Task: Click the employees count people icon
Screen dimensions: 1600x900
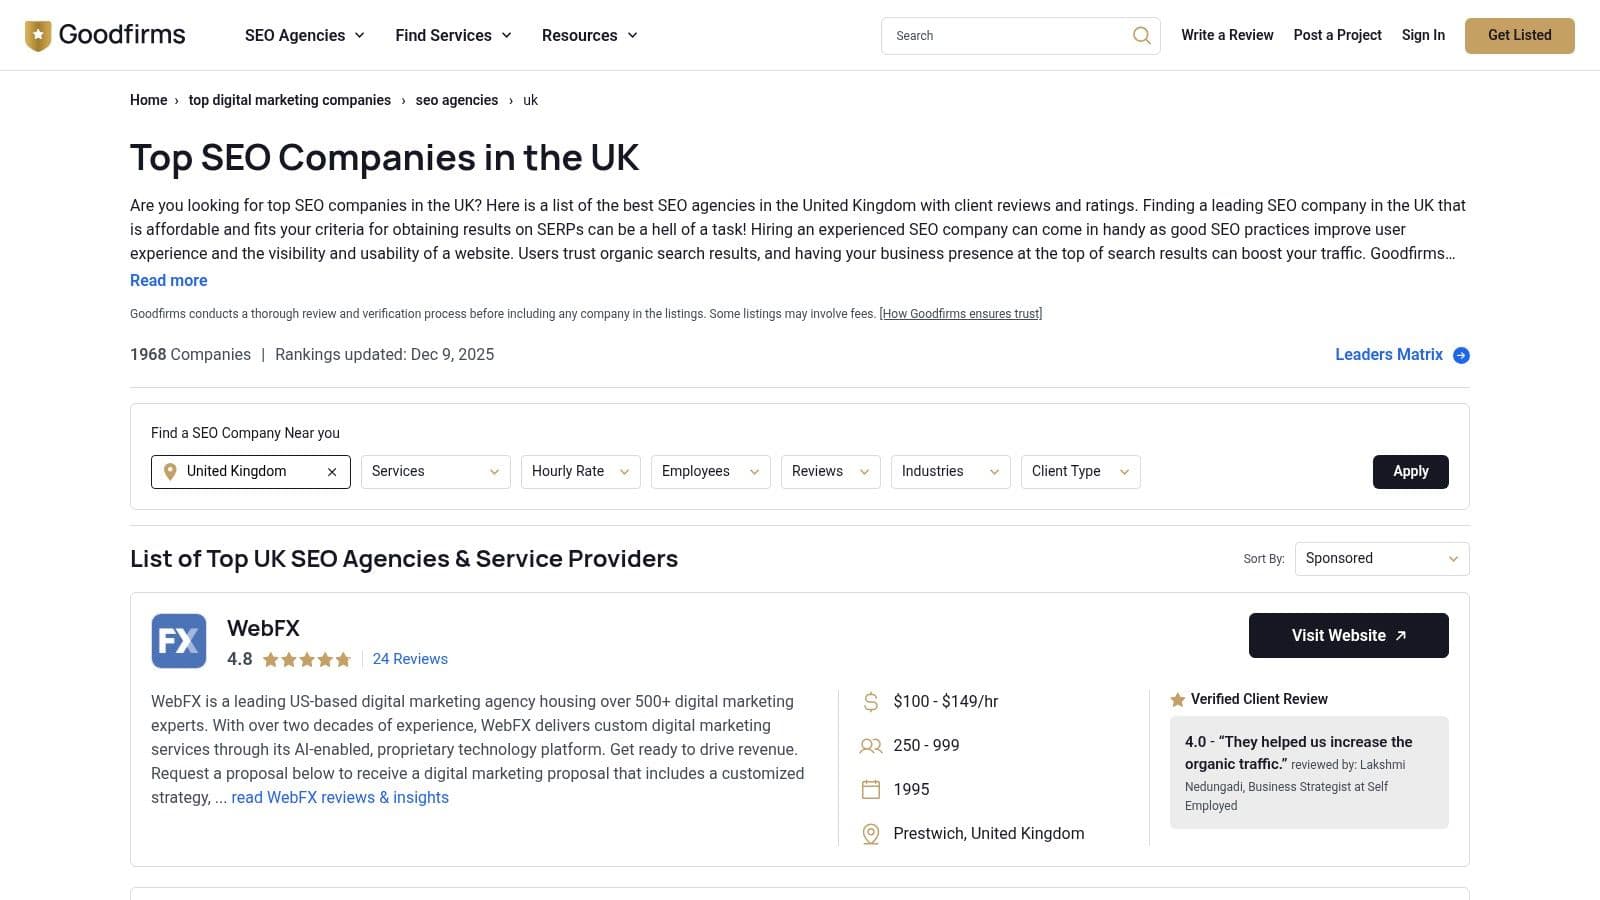Action: [x=871, y=746]
